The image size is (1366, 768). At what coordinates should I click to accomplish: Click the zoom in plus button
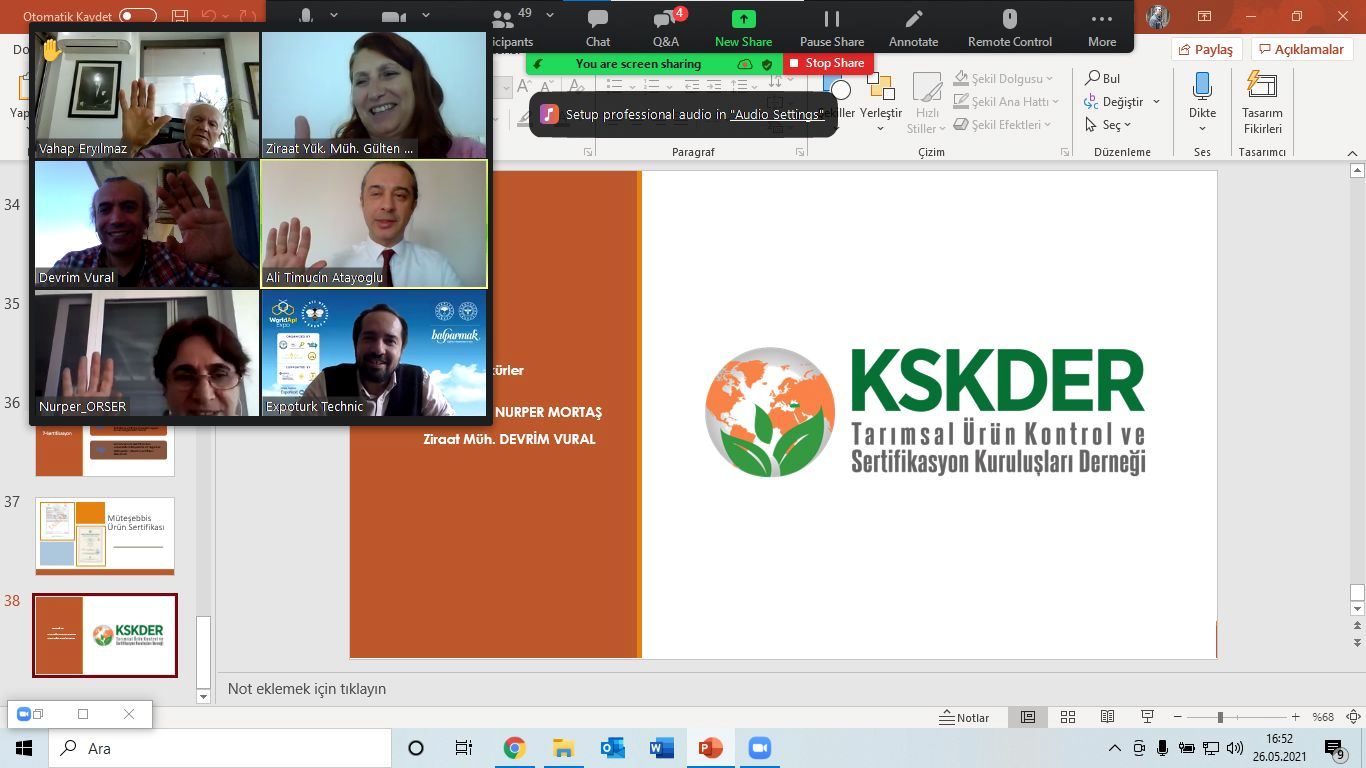pos(1296,717)
